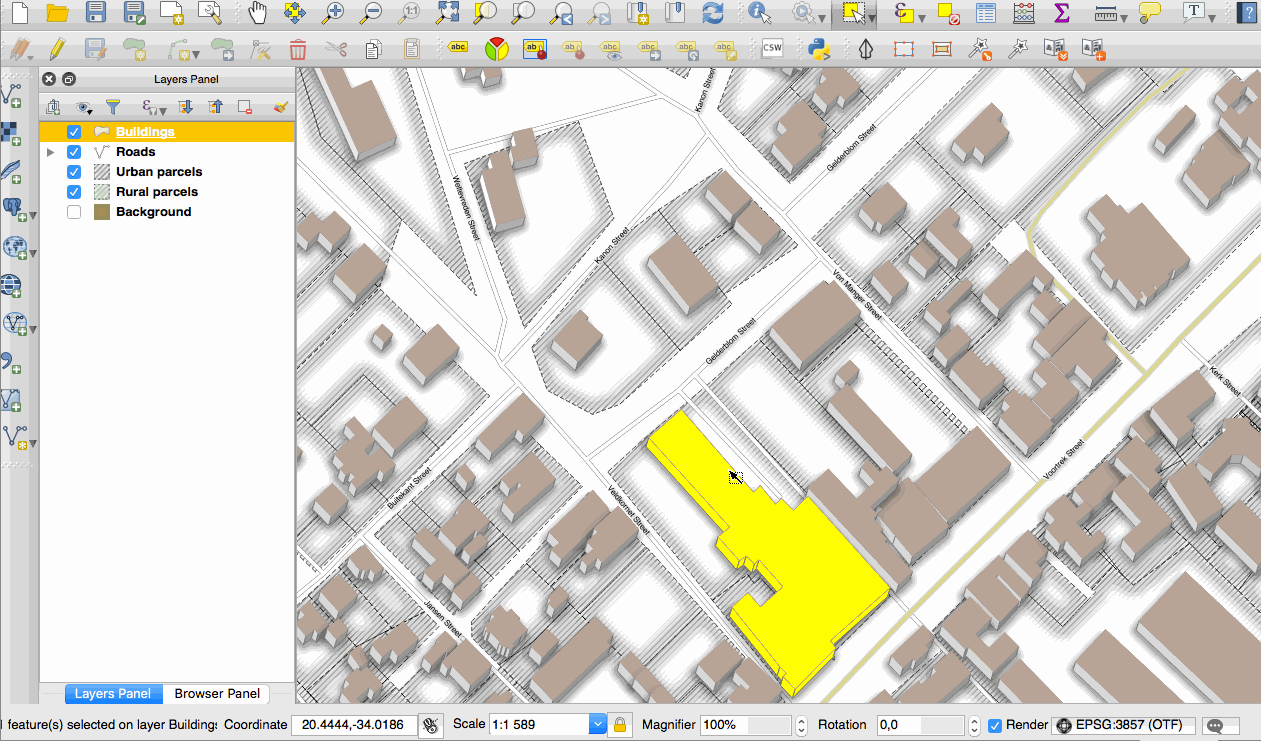Click the Zoom In magnifier tool
This screenshot has height=741, width=1261.
coord(332,13)
